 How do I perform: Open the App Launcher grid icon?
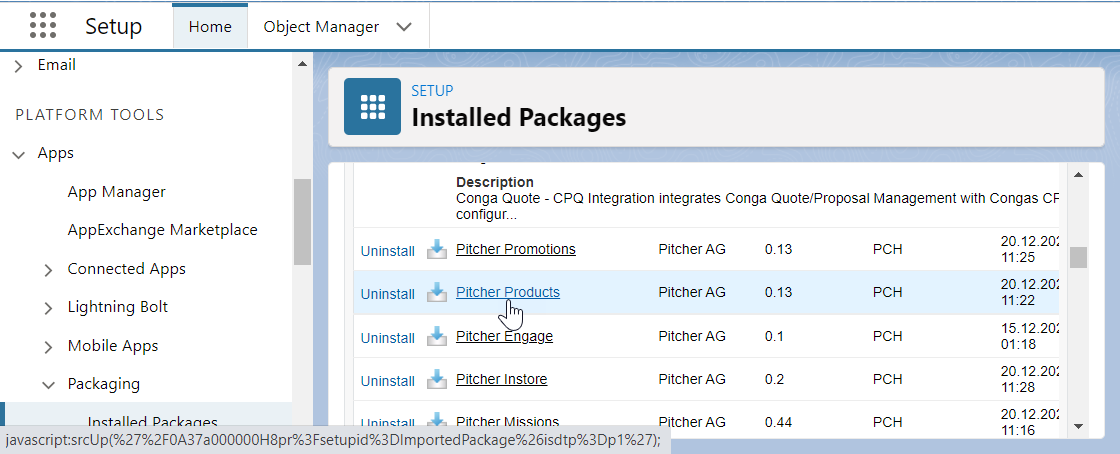pos(43,26)
